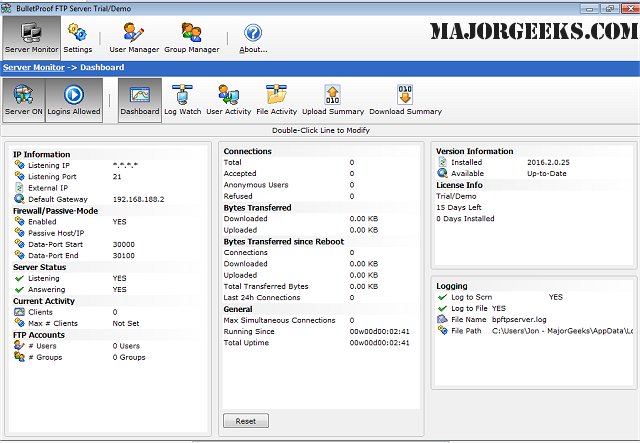Switch to the Download Summary view

pyautogui.click(x=405, y=100)
